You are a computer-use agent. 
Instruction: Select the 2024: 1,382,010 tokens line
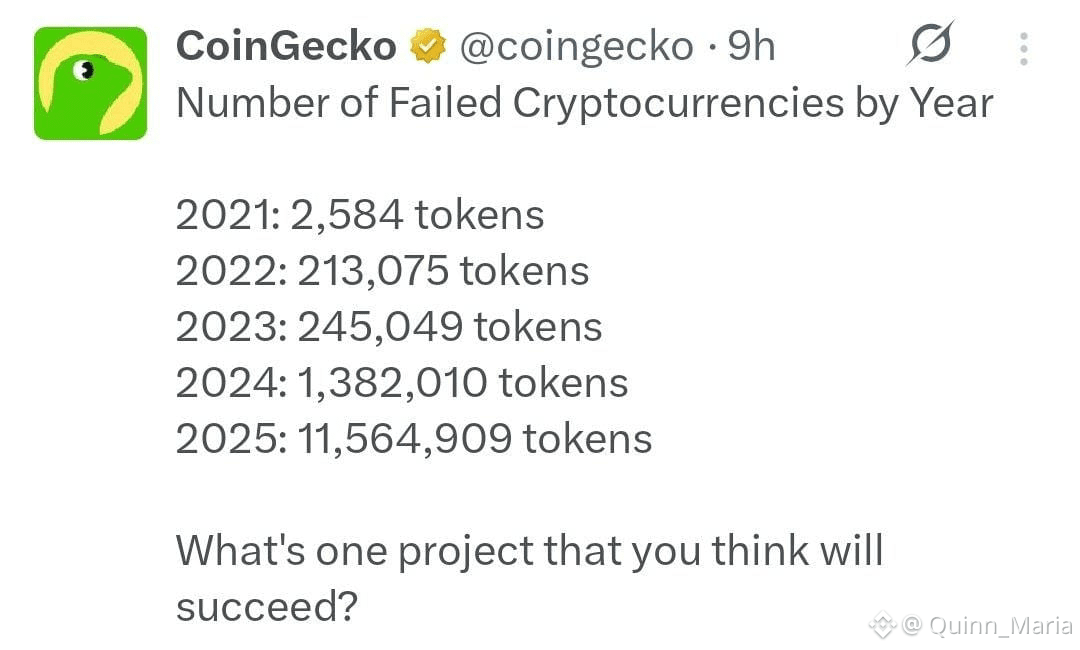pos(402,383)
